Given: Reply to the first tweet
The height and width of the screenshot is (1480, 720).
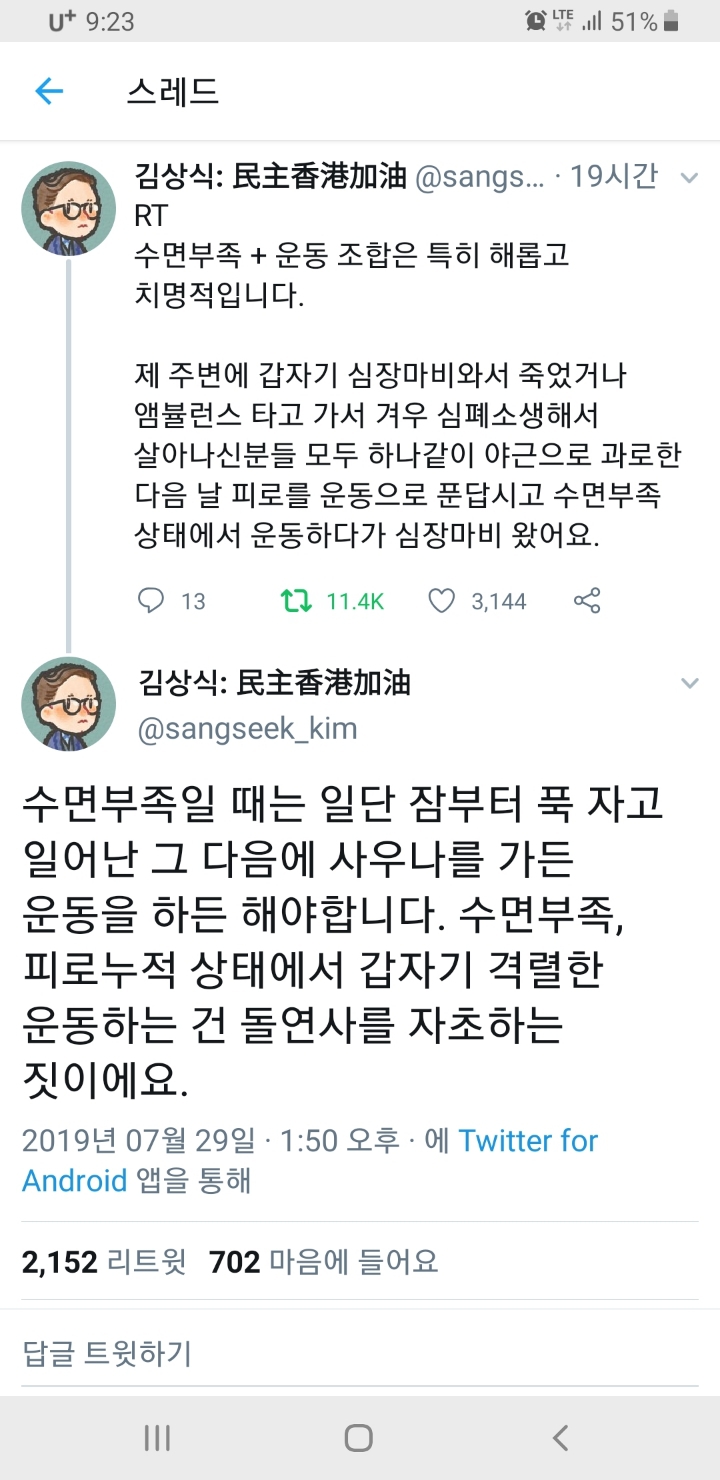Looking at the screenshot, I should 151,600.
